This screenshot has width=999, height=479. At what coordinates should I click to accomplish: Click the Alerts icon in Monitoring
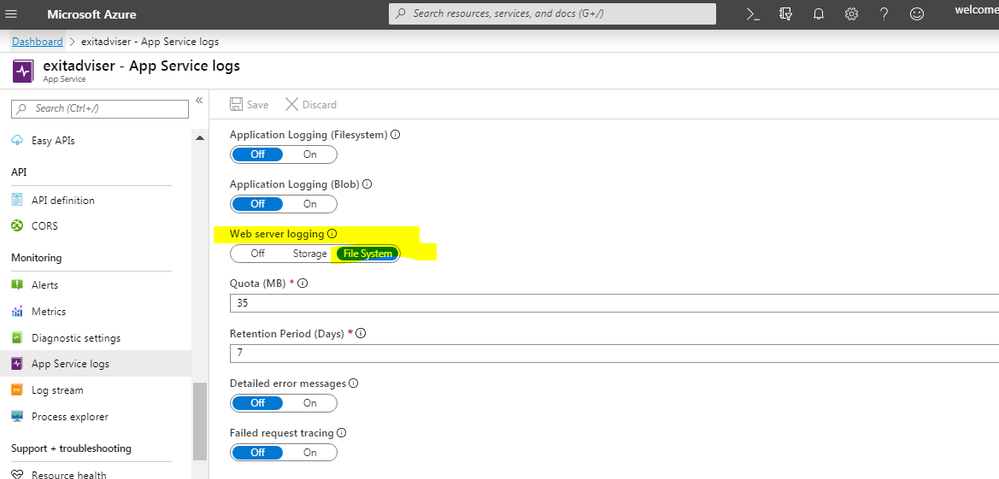[18, 285]
